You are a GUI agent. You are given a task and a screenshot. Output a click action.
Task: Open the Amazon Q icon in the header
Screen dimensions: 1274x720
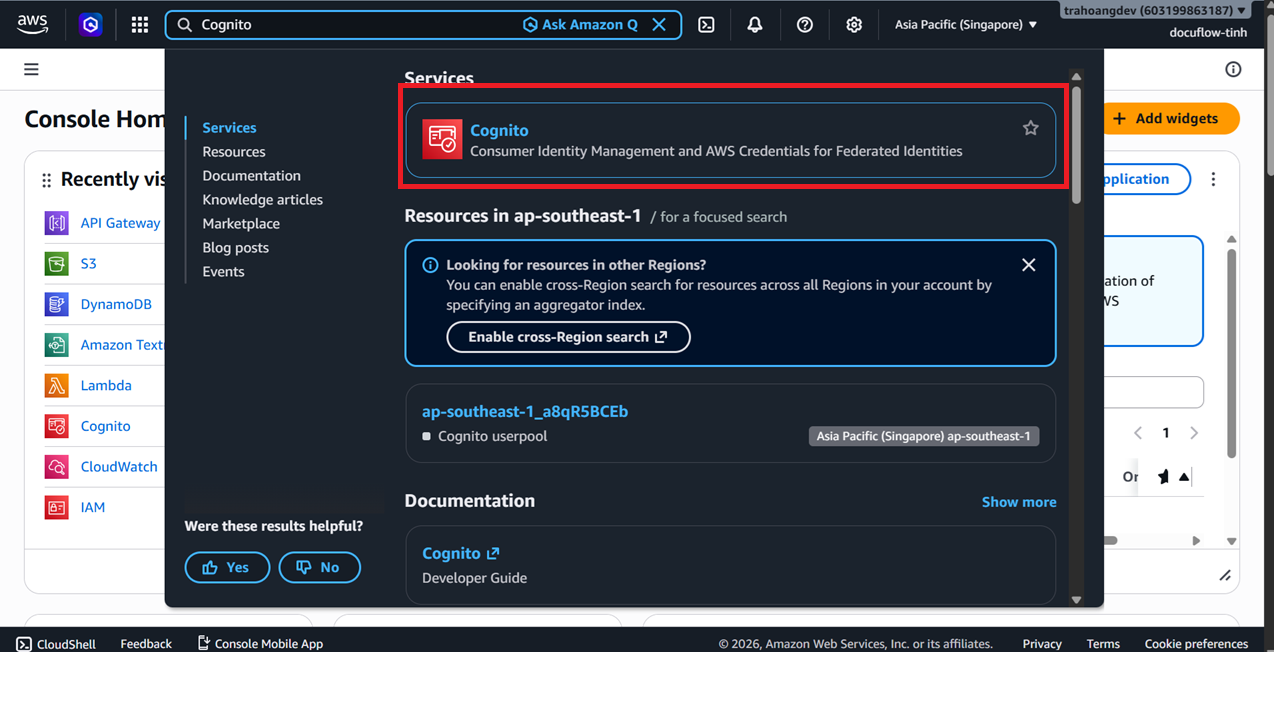pos(91,24)
